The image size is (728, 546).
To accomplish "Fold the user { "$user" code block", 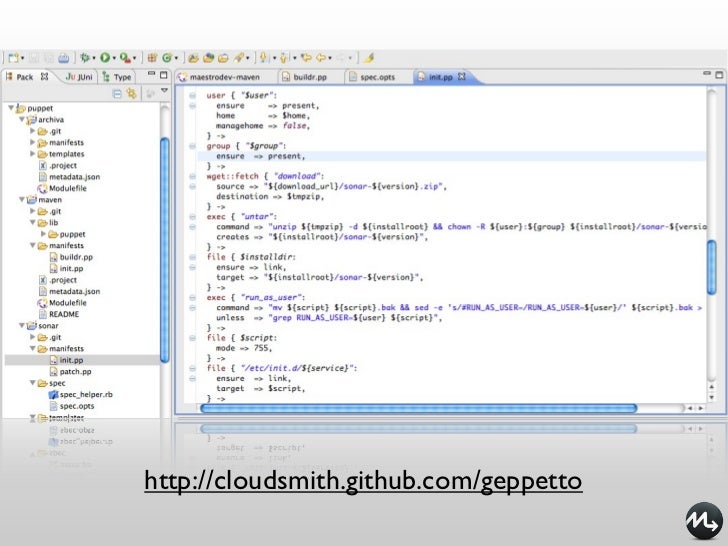I will 192,96.
